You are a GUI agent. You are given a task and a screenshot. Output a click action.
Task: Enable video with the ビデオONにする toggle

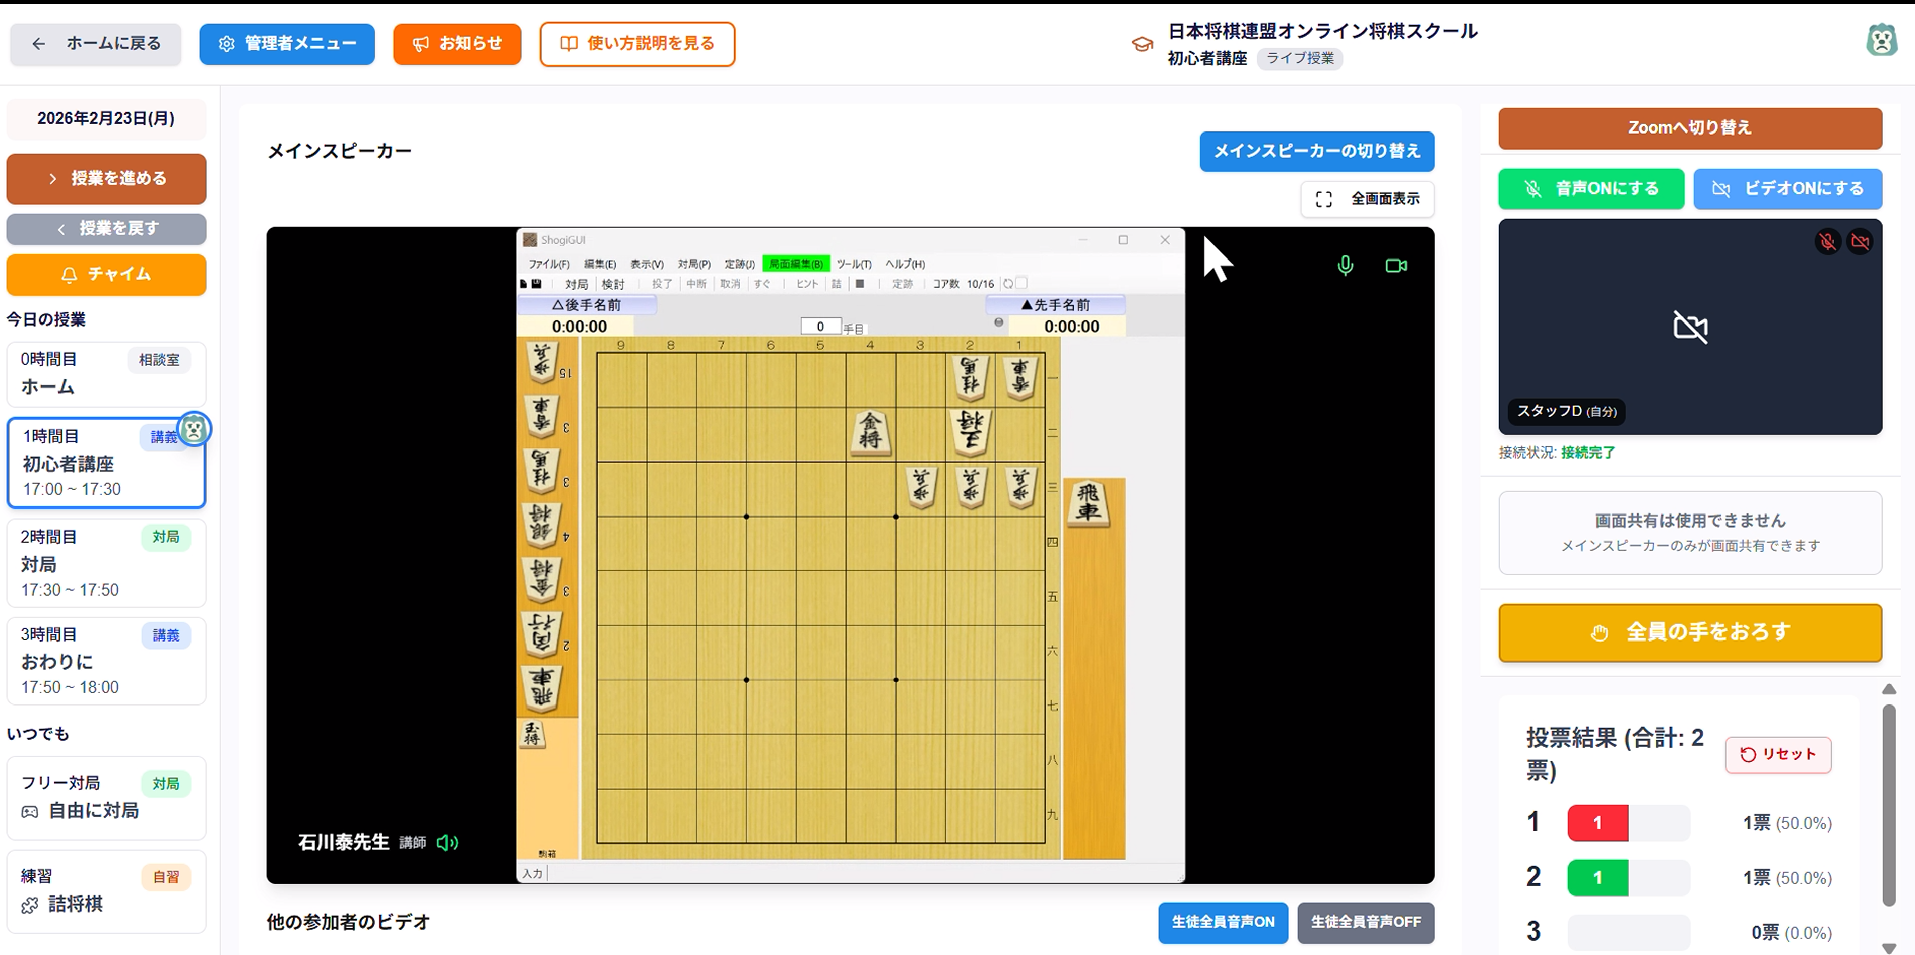click(x=1787, y=188)
